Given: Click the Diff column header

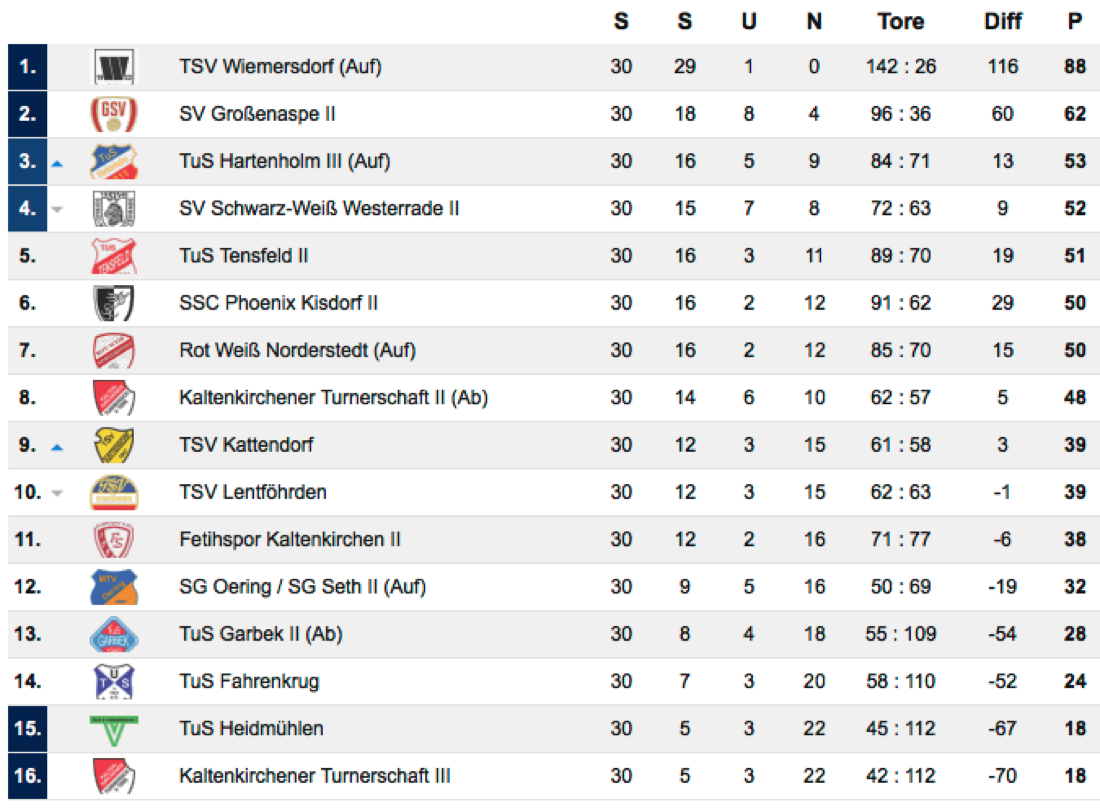Looking at the screenshot, I should [x=1003, y=21].
